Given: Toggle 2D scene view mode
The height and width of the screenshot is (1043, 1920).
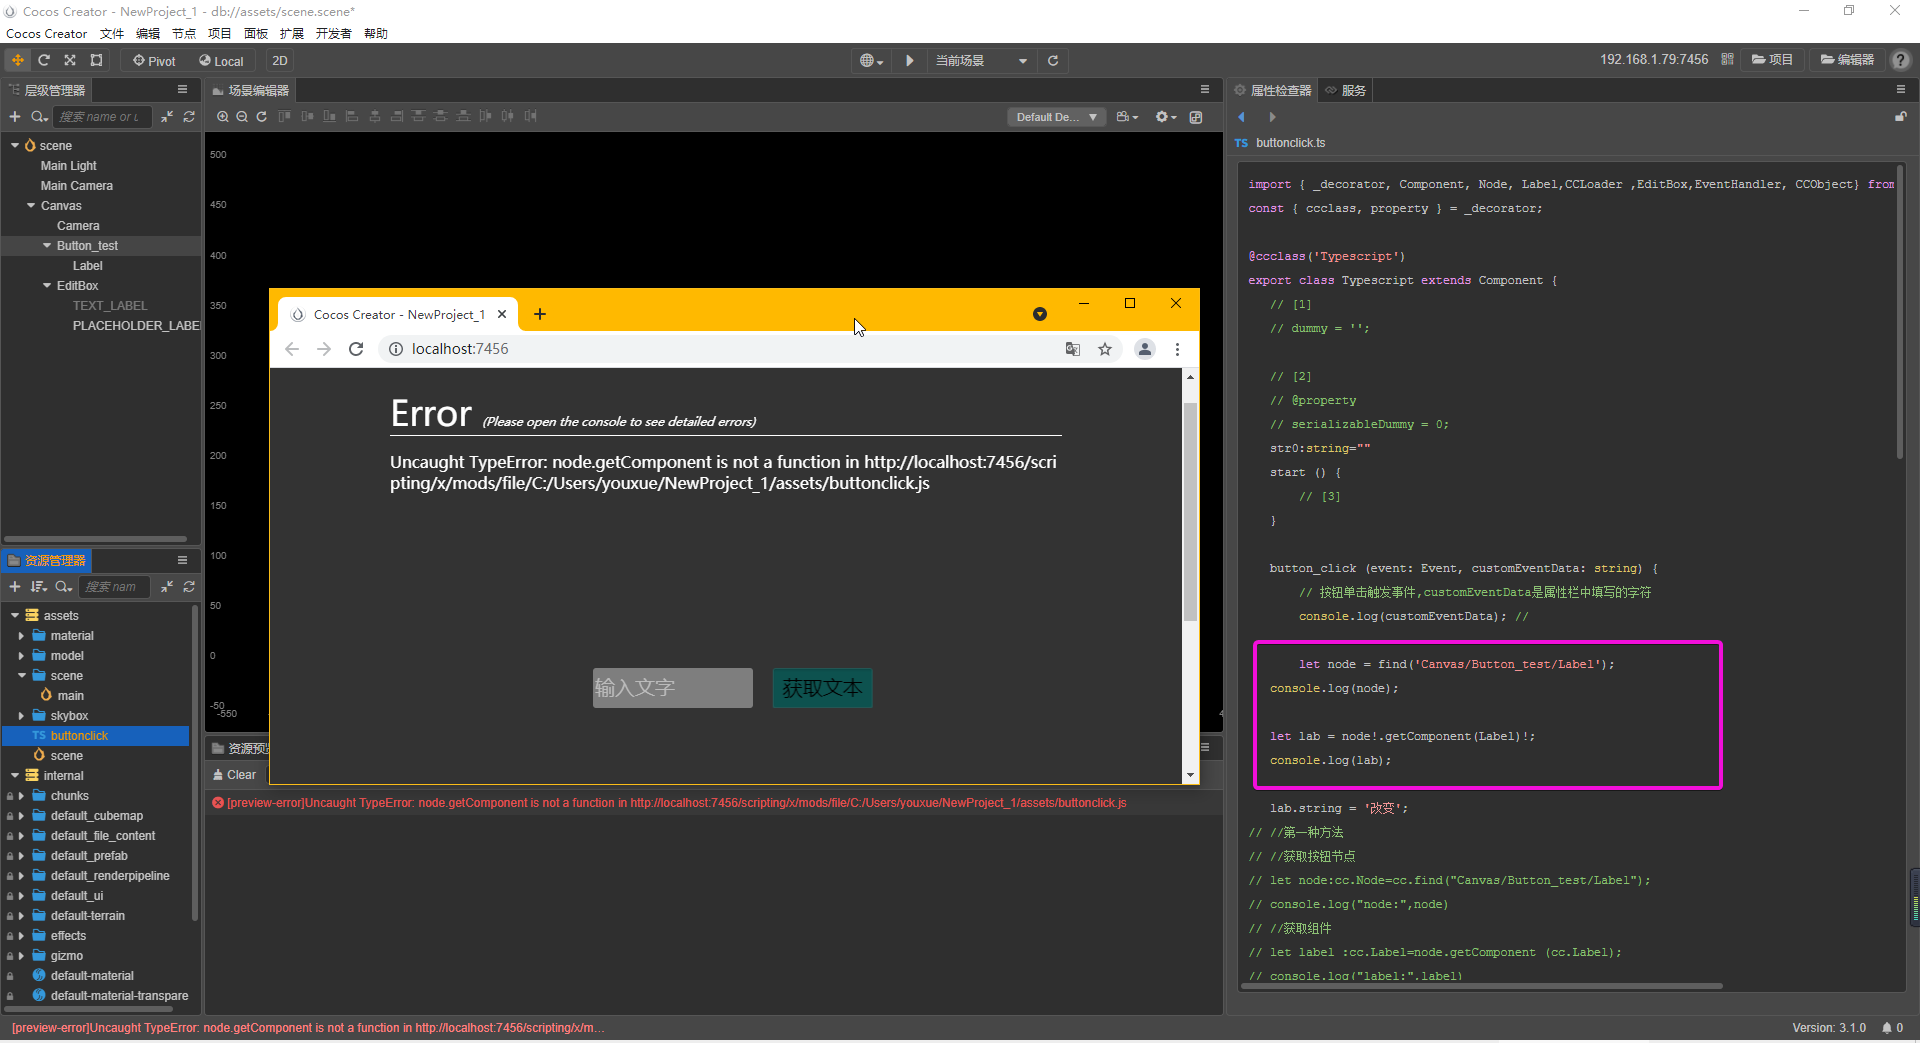Looking at the screenshot, I should coord(280,61).
